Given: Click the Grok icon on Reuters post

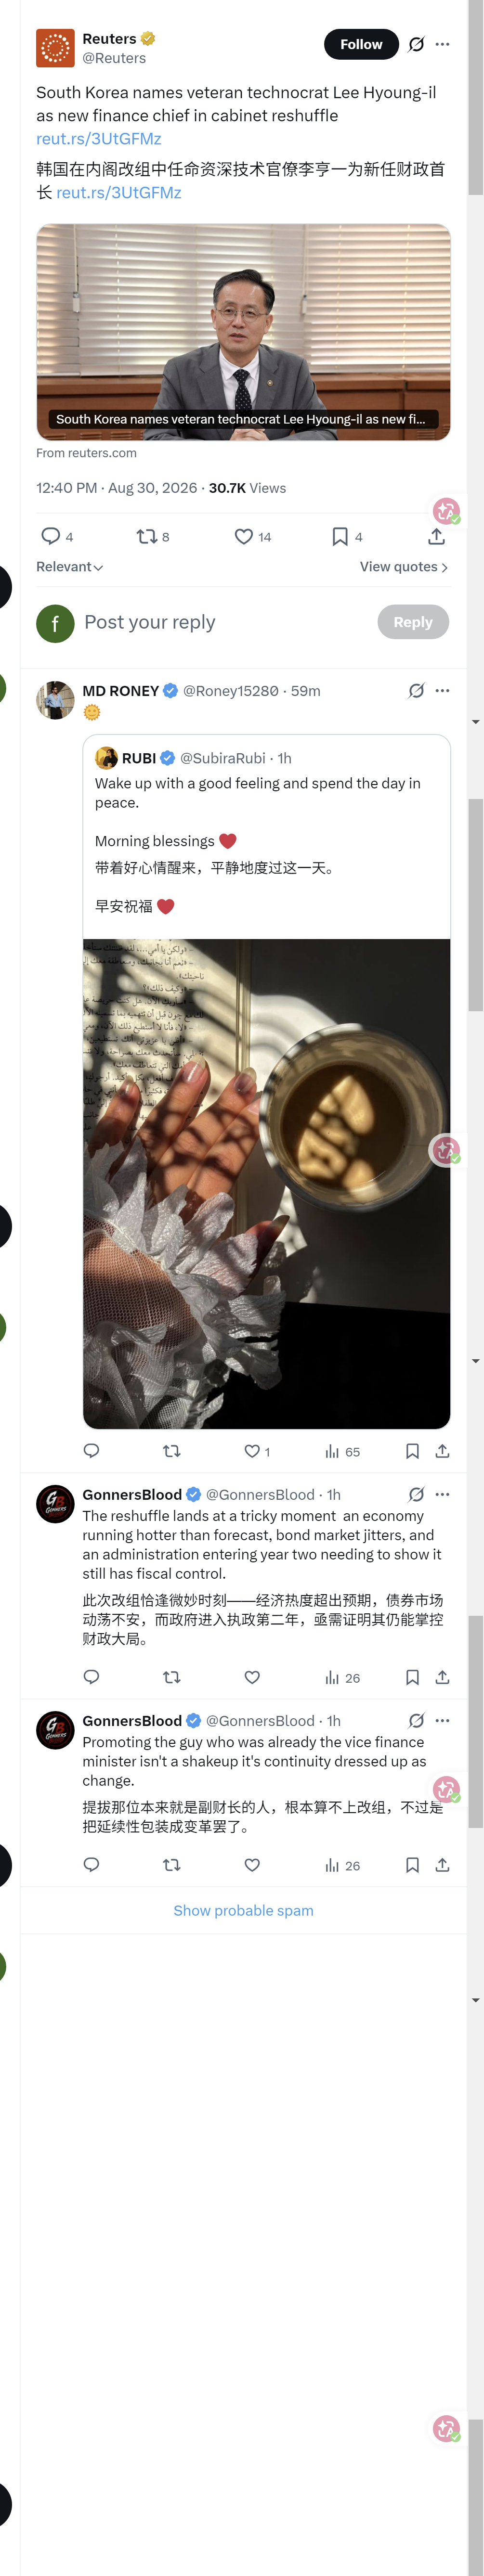Looking at the screenshot, I should coord(416,44).
